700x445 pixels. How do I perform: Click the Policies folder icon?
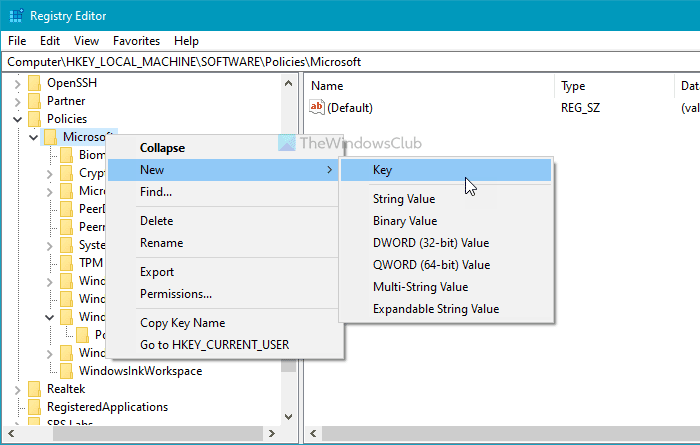click(x=34, y=119)
